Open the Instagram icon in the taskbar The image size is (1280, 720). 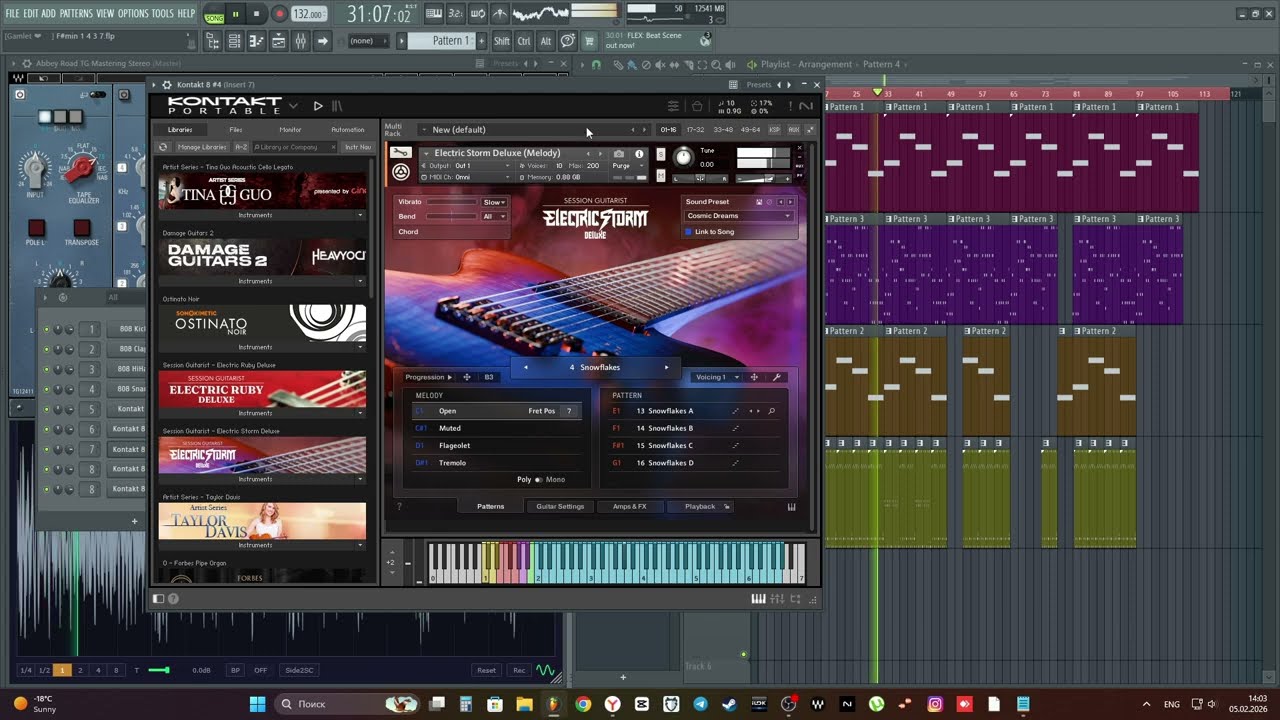935,704
